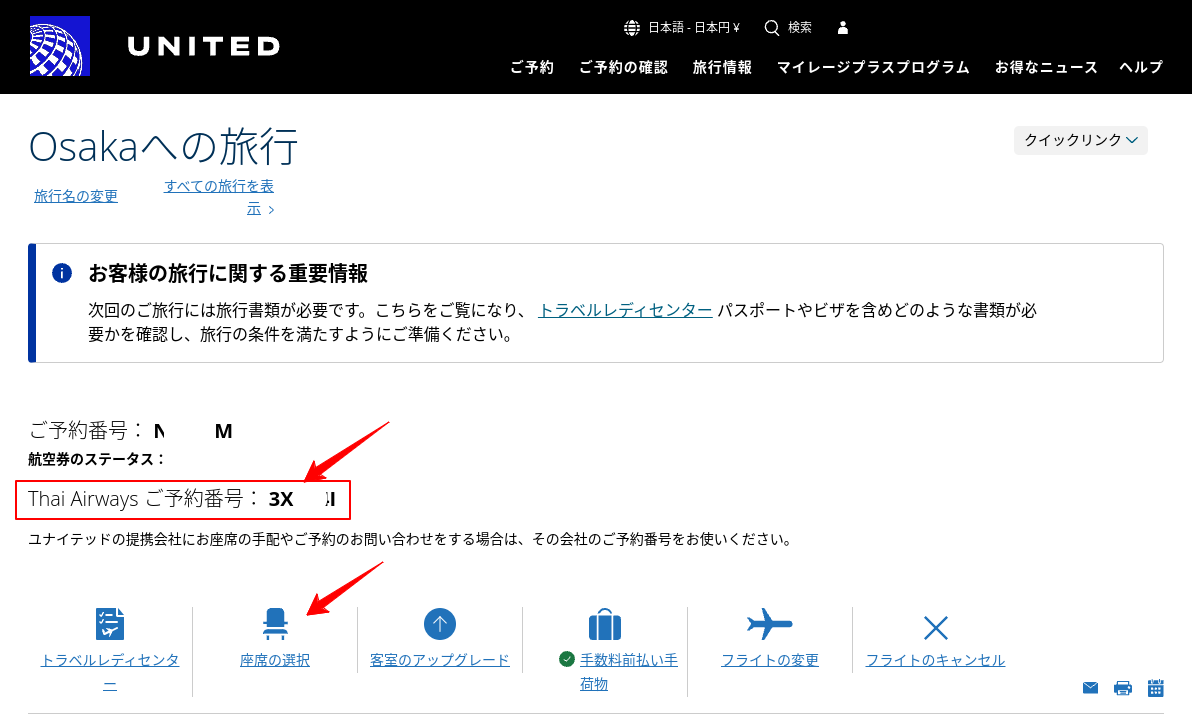The image size is (1192, 727).
Task: Click the お客様の旅行に関する重要情報 heading
Action: pyautogui.click(x=228, y=274)
